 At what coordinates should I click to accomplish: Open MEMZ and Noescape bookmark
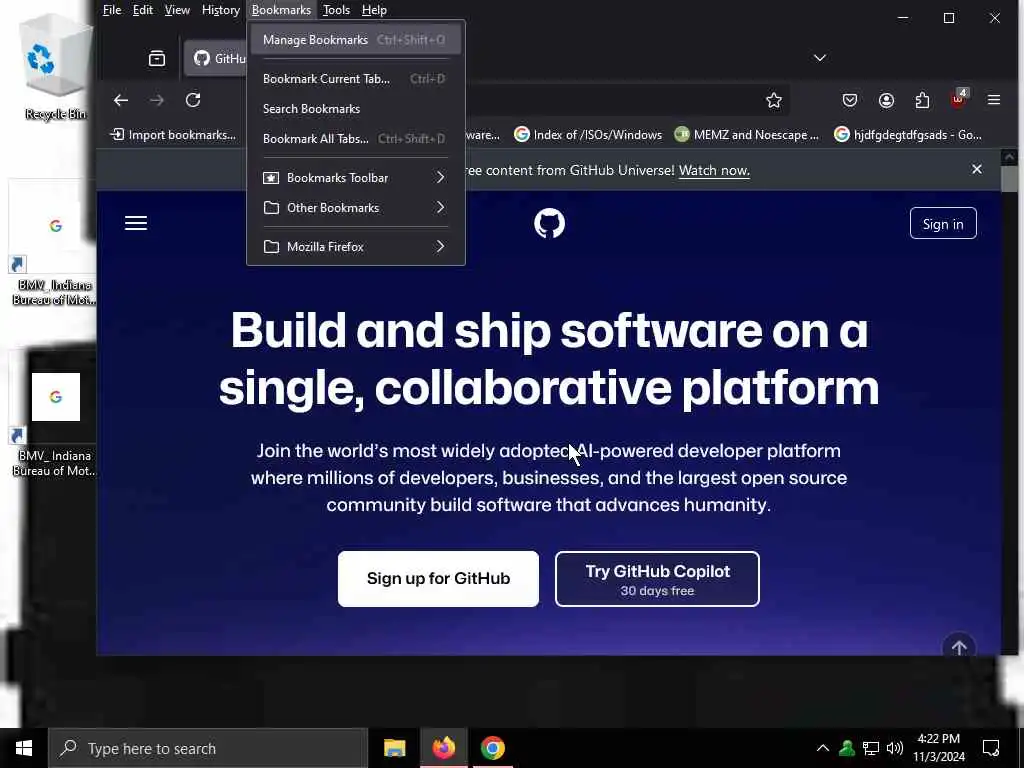coord(746,135)
